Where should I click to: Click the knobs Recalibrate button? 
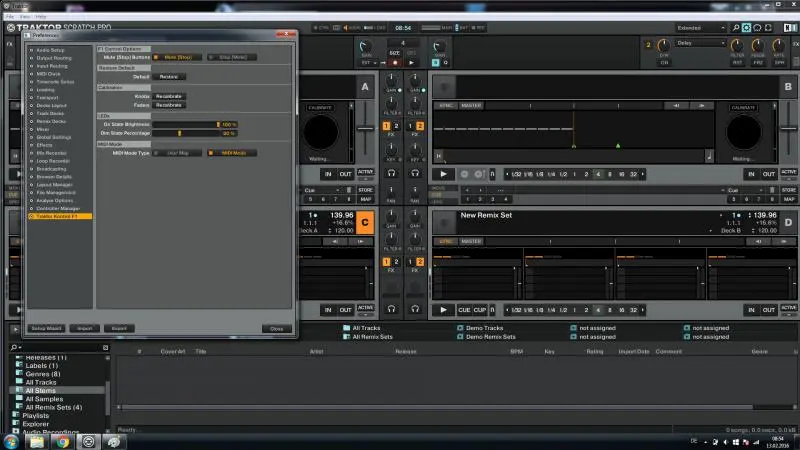pos(169,96)
